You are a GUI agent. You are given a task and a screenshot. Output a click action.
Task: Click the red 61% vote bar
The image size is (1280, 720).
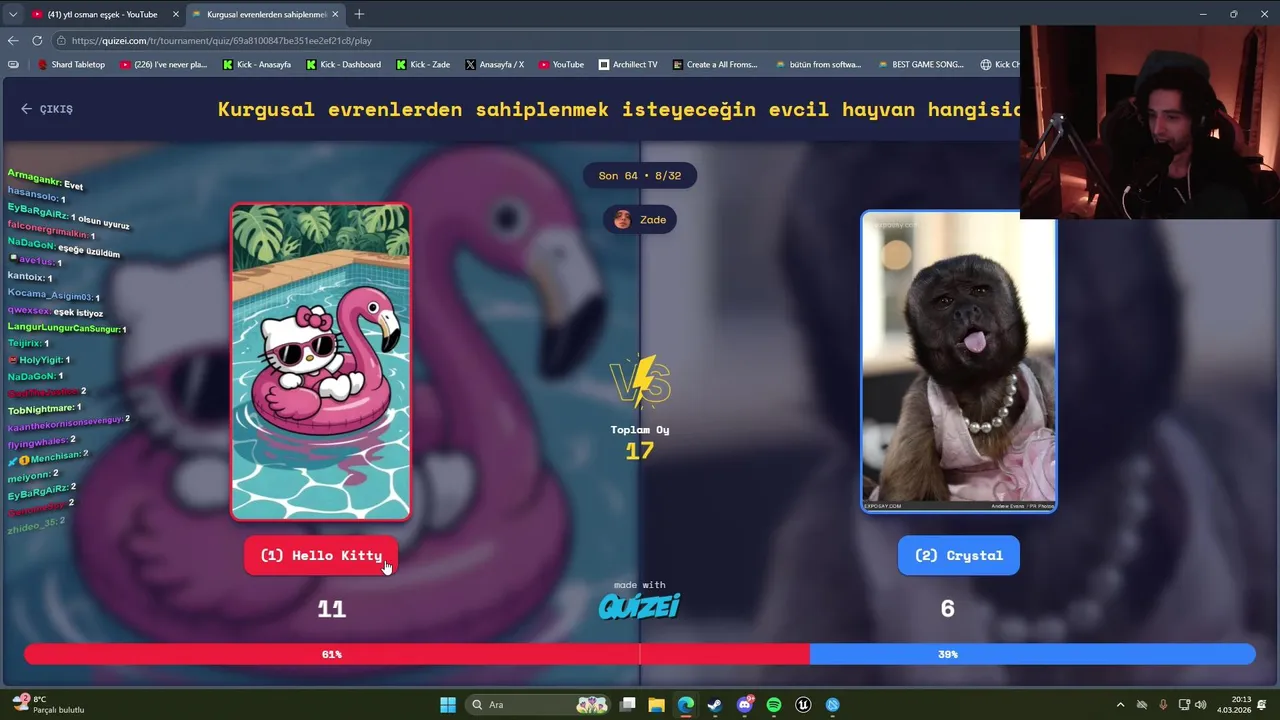point(417,654)
